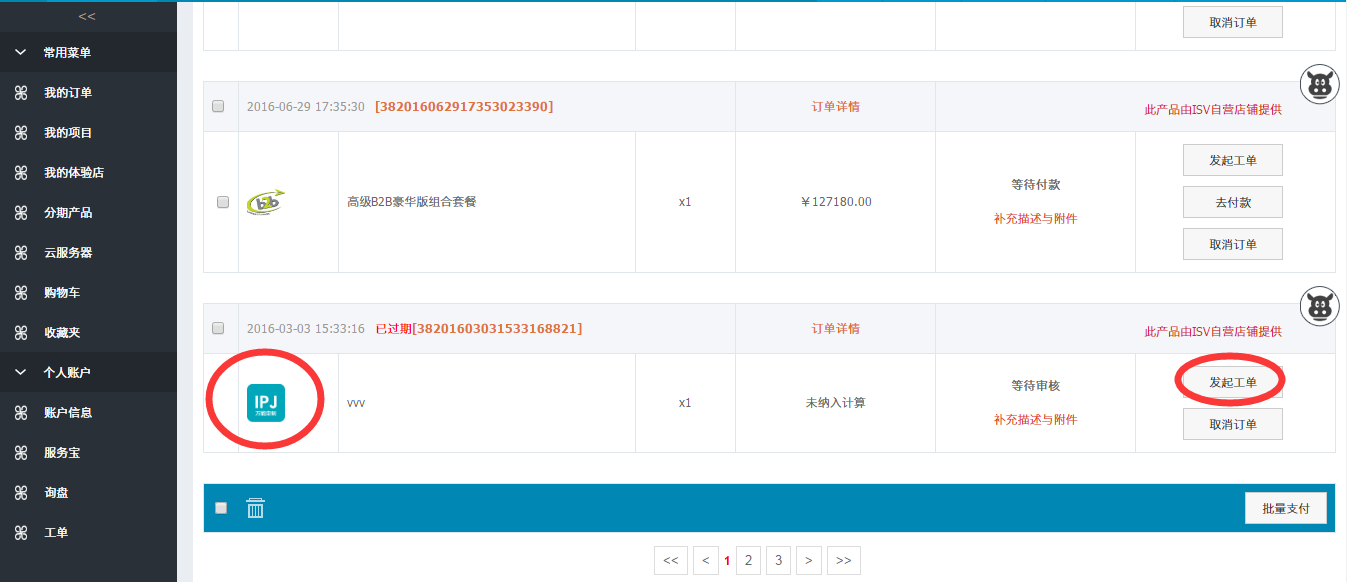
Task: Click the trash delete icon in blue bar
Action: (x=256, y=508)
